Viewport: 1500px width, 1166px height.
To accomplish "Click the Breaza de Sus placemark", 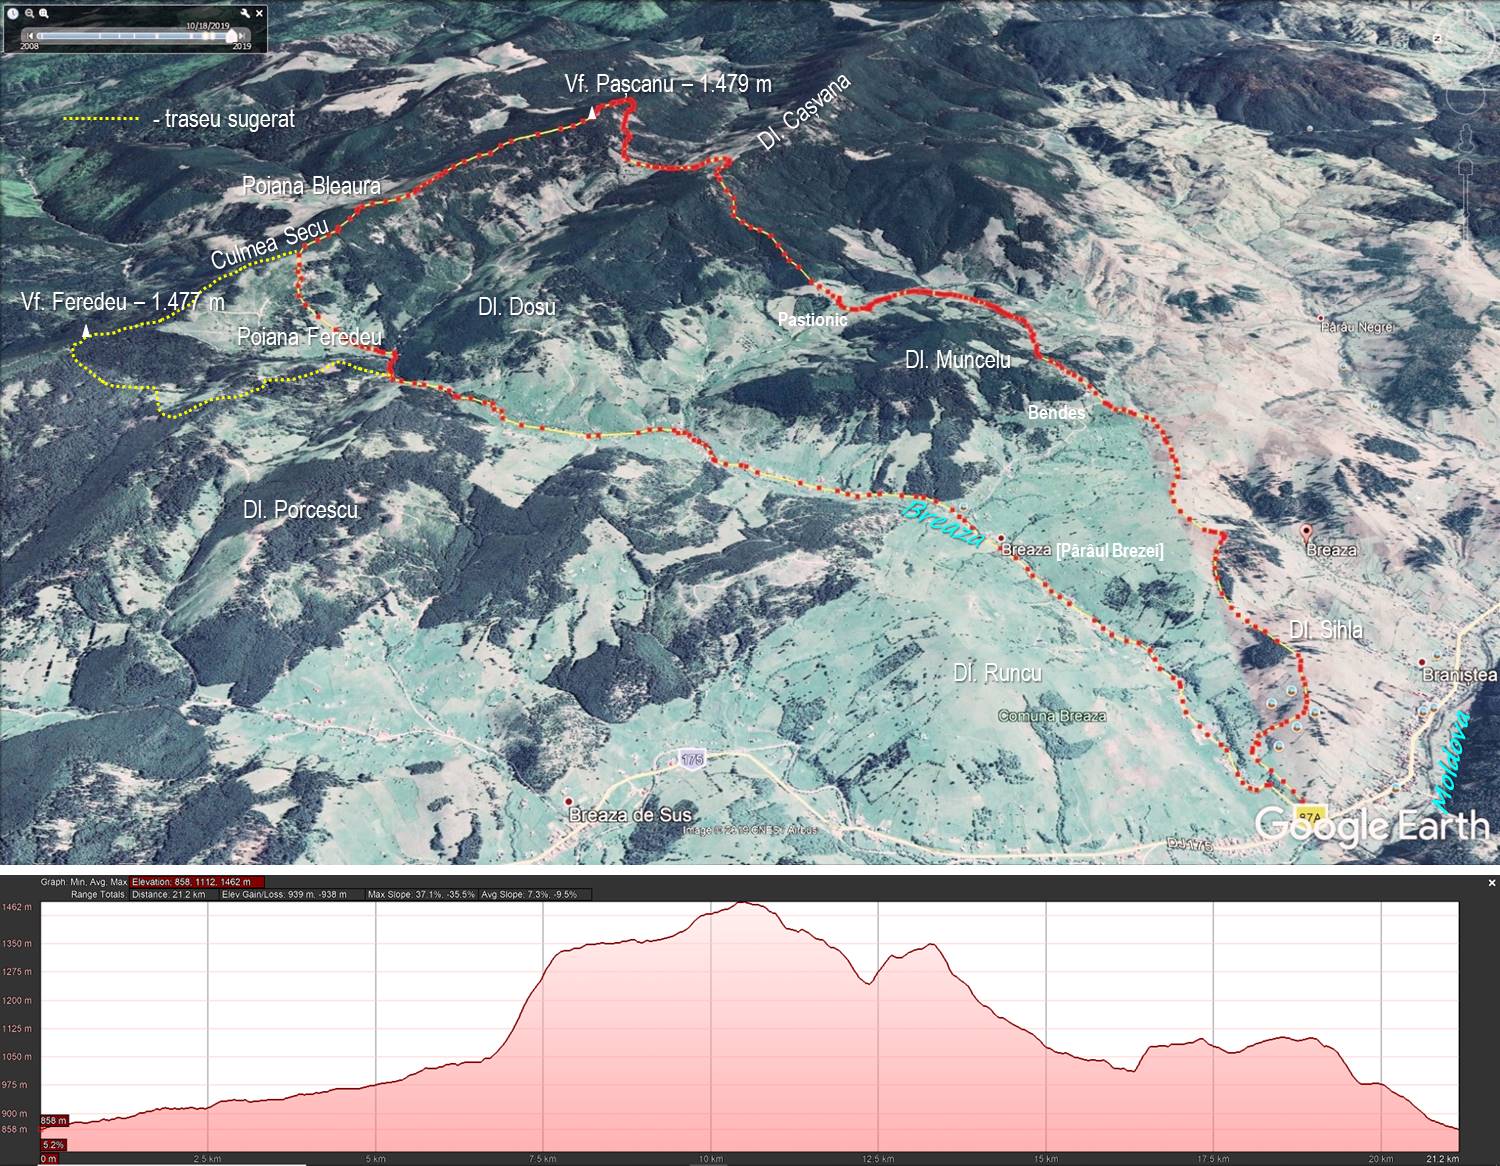I will [569, 802].
